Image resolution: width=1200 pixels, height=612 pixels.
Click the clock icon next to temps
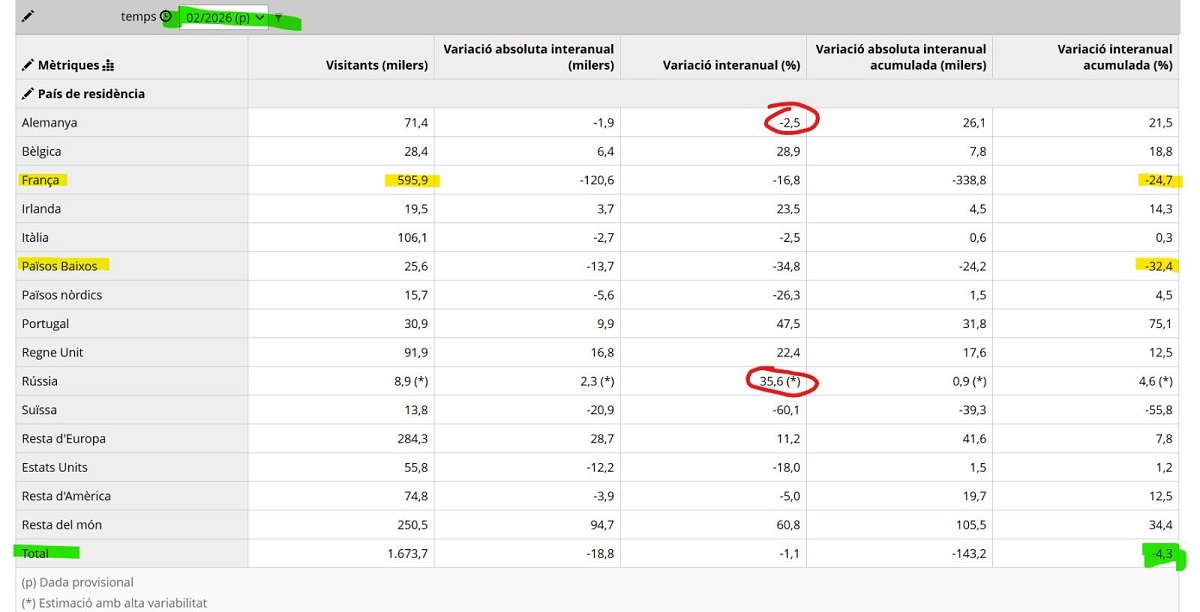point(166,16)
